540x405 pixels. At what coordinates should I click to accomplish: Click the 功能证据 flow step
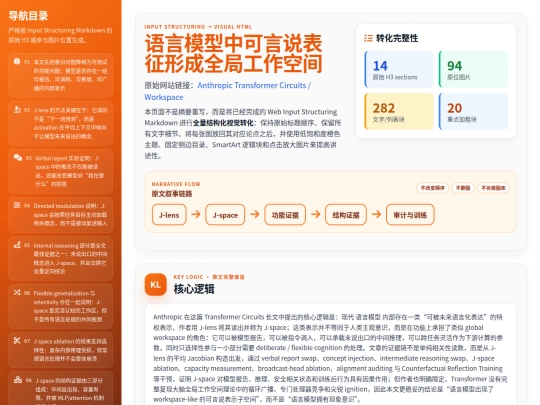[285, 215]
